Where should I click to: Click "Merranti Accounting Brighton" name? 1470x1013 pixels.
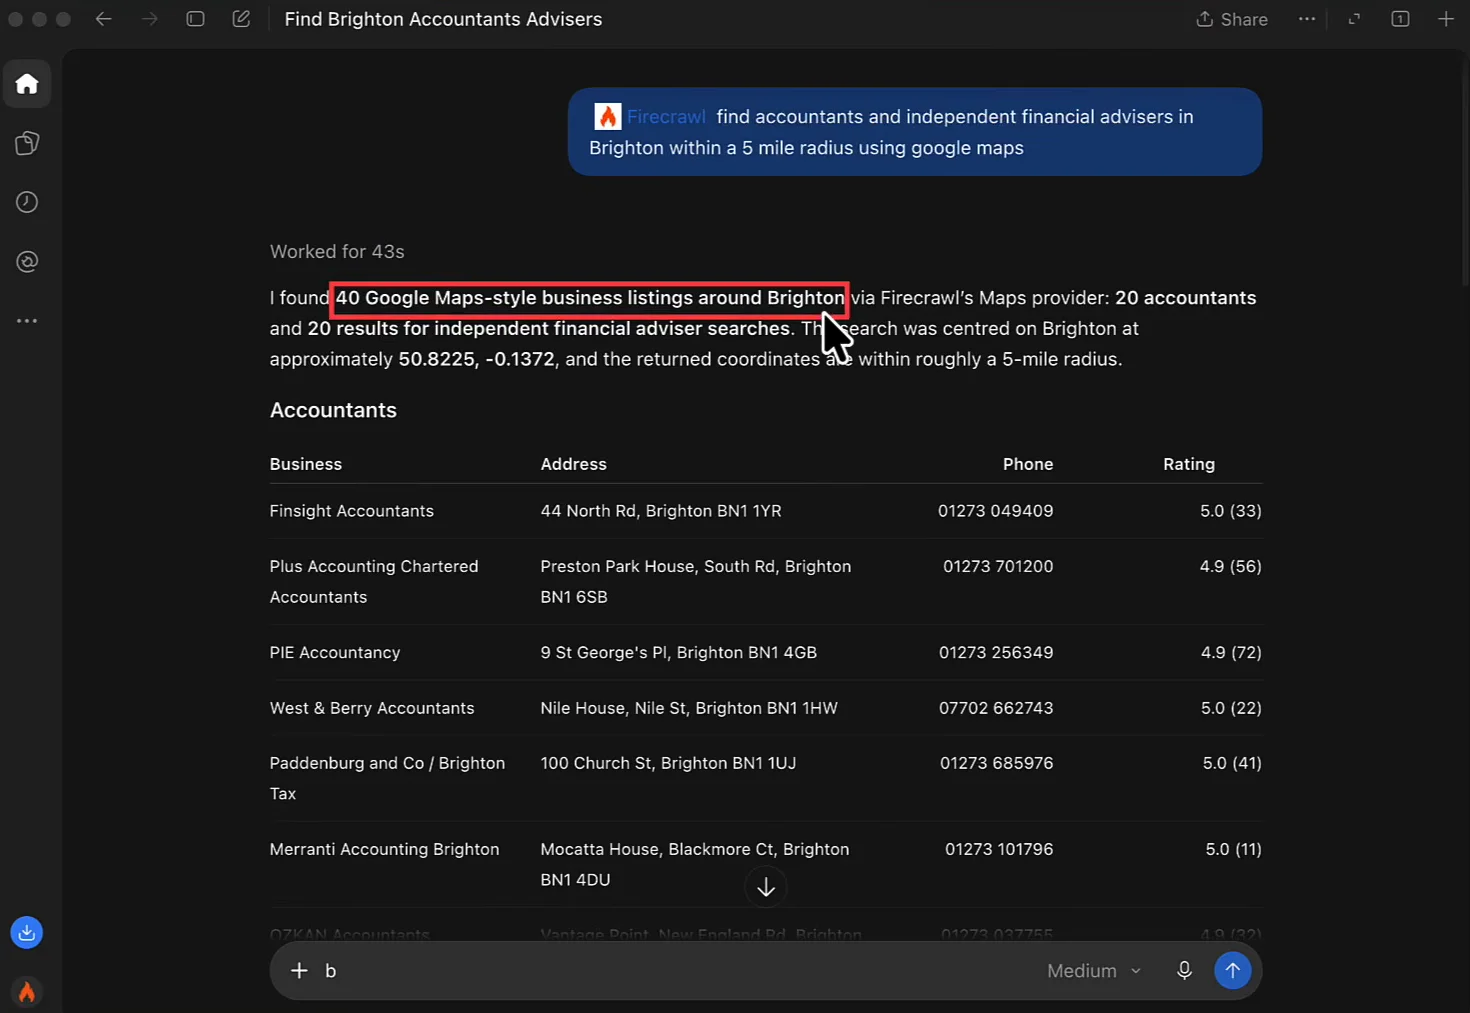[x=384, y=849]
